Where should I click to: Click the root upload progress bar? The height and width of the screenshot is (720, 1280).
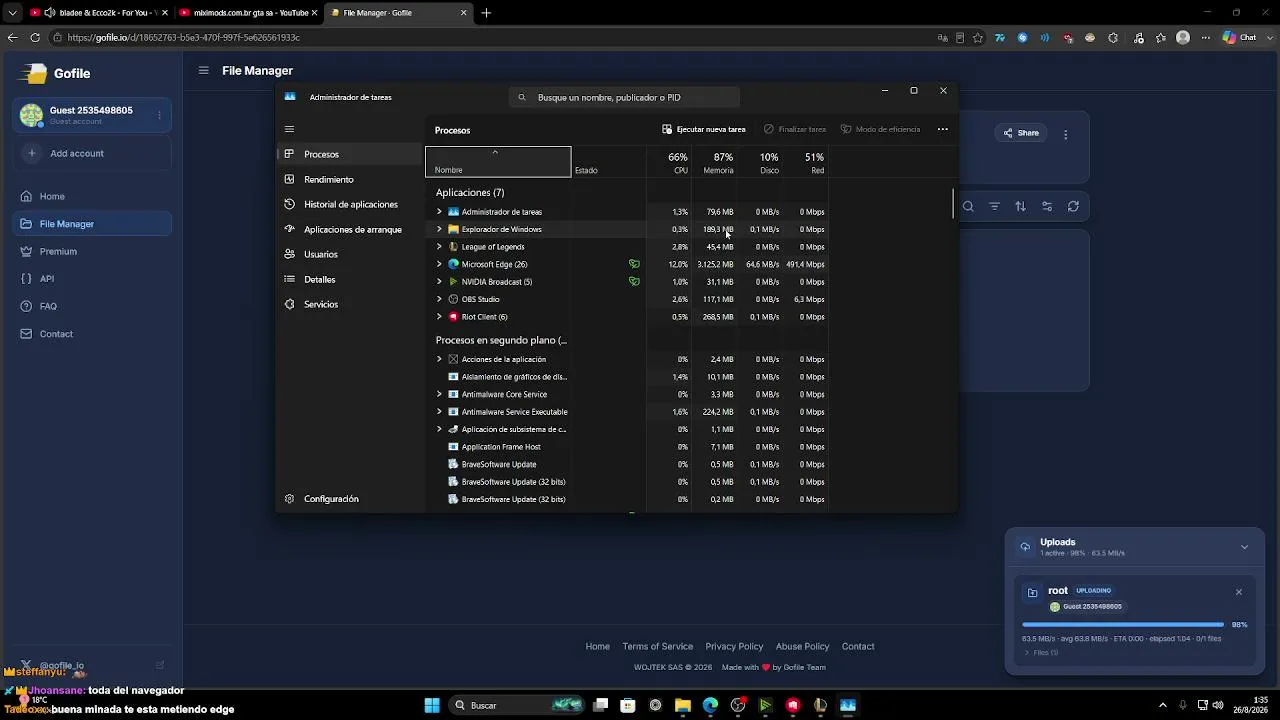point(1123,625)
